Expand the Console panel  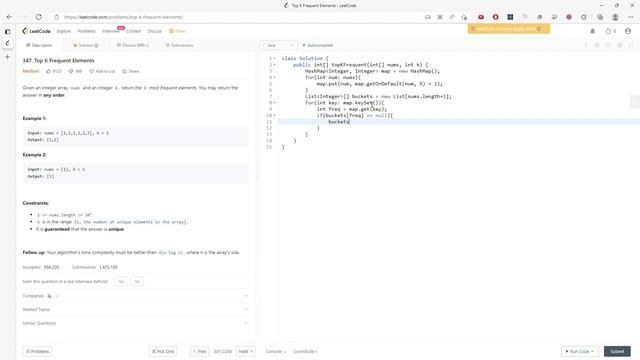(276, 351)
